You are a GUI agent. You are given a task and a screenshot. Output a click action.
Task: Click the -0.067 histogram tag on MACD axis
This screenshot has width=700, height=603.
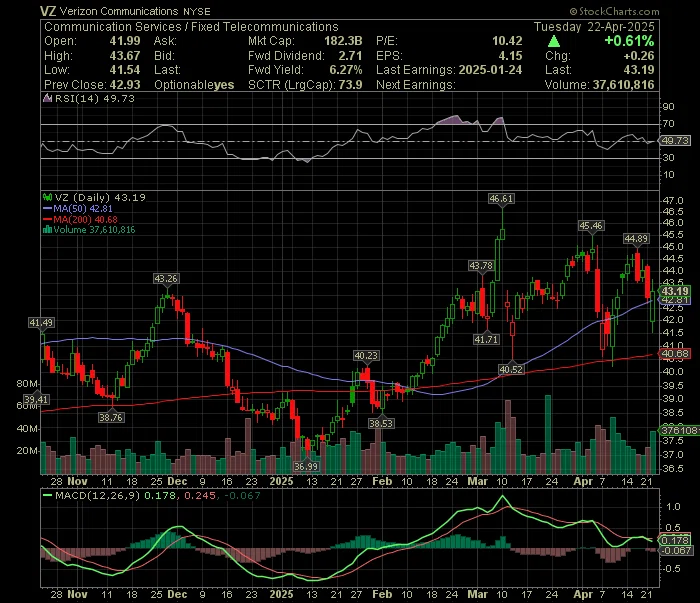pyautogui.click(x=677, y=551)
